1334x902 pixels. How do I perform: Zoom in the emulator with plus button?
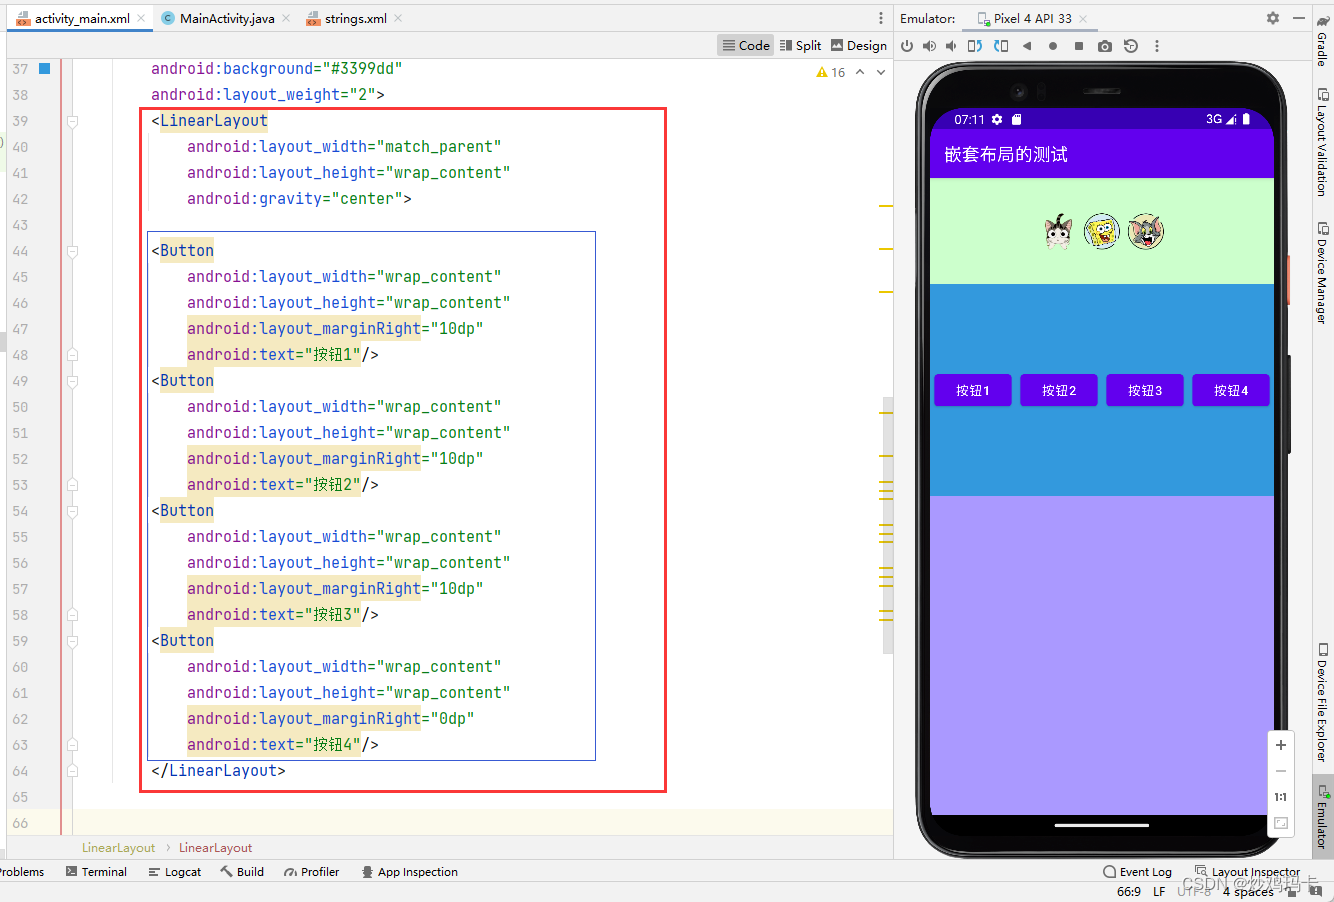coord(1281,745)
